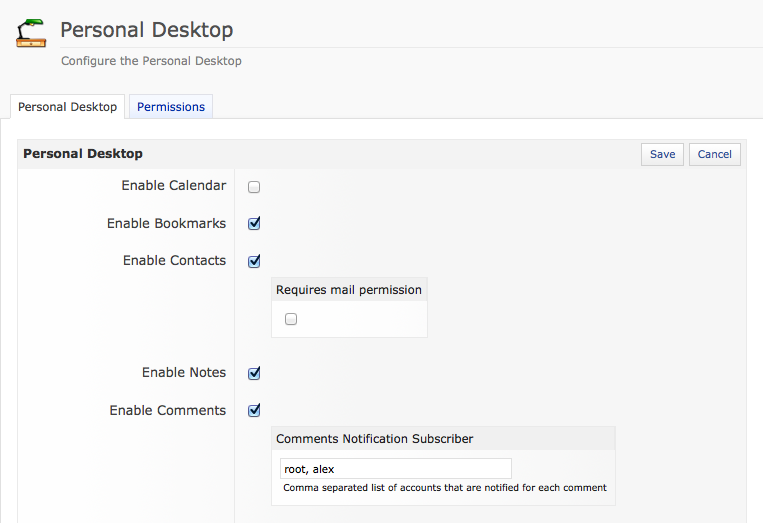Screen dimensions: 763x523
Task: Select the Personal Desktop tab
Action: pyautogui.click(x=67, y=107)
